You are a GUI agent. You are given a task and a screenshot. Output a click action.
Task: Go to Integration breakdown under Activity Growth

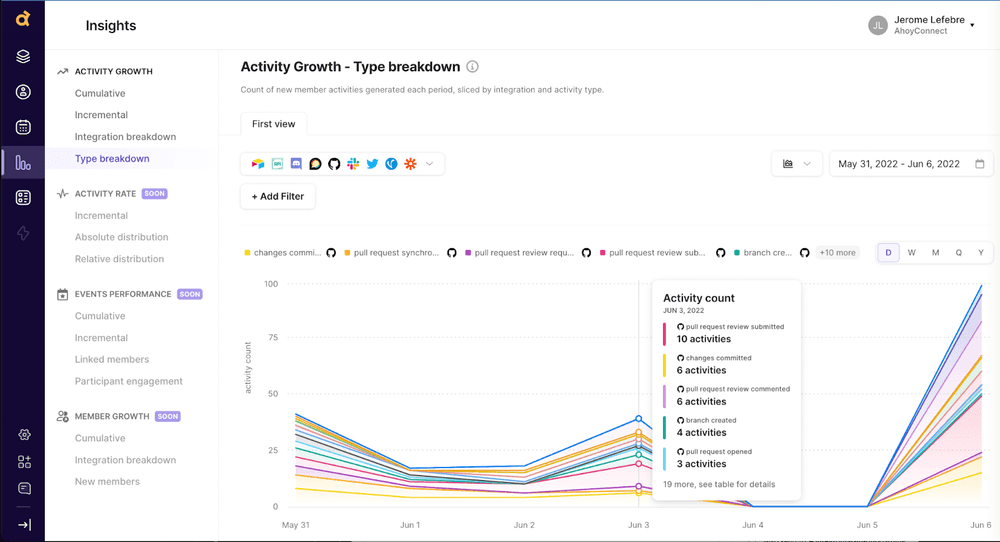click(x=125, y=137)
